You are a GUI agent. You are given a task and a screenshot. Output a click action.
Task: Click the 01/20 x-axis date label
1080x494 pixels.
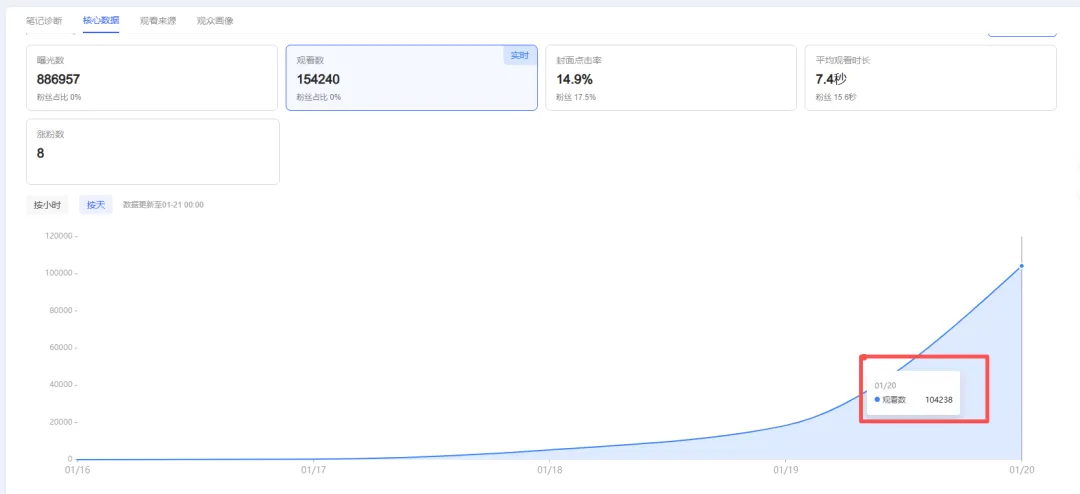click(x=1021, y=468)
